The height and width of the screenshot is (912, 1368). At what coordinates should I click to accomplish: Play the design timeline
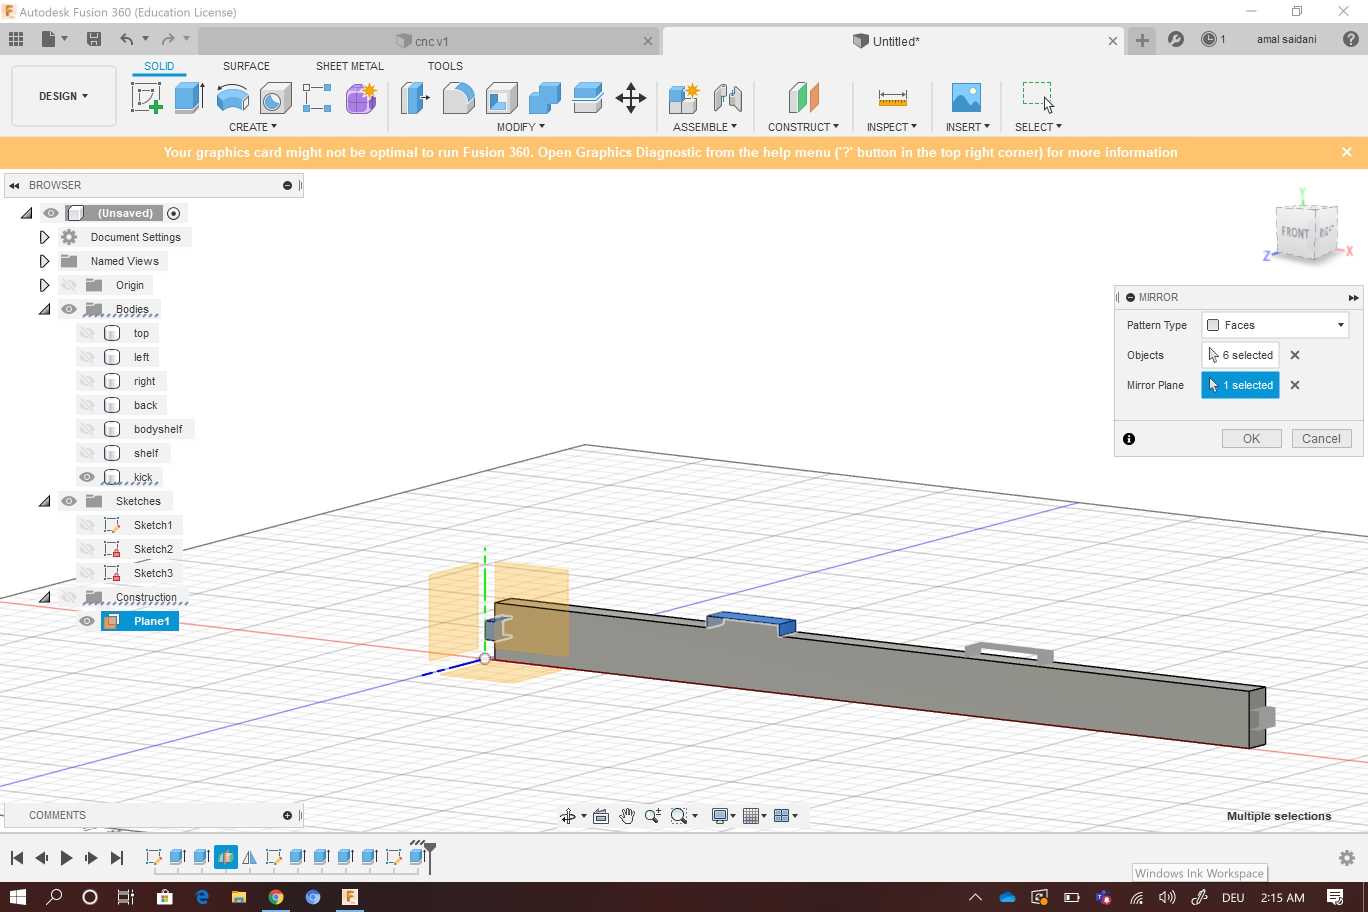pos(66,857)
